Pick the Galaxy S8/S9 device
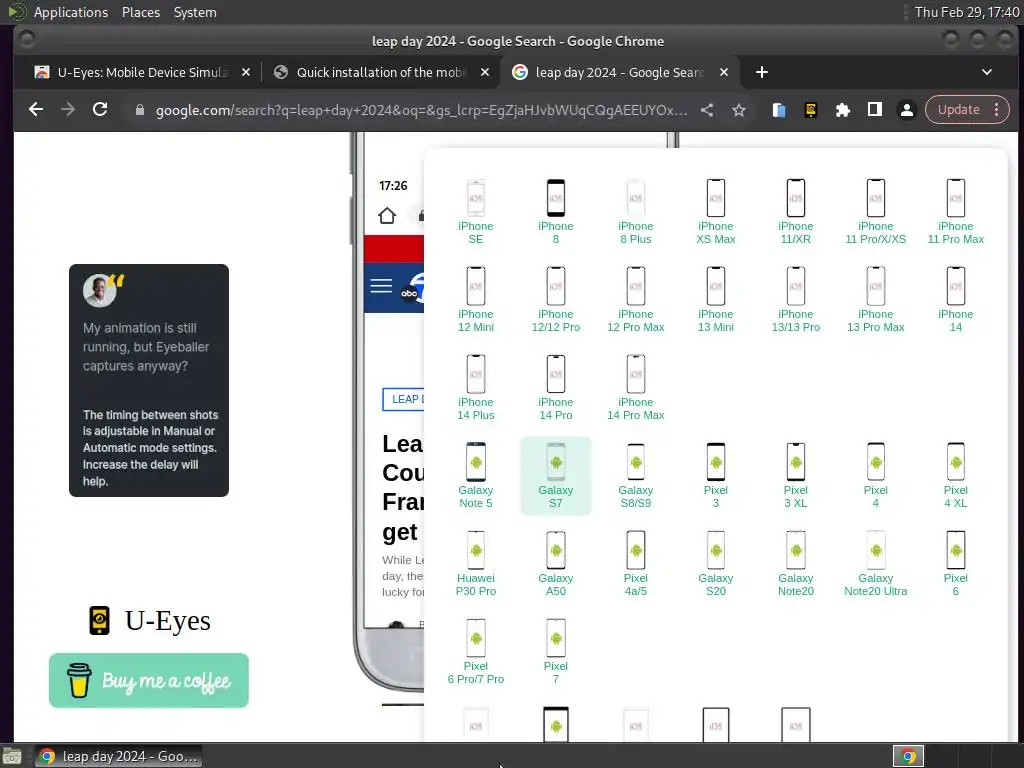The height and width of the screenshot is (768, 1024). pos(635,476)
